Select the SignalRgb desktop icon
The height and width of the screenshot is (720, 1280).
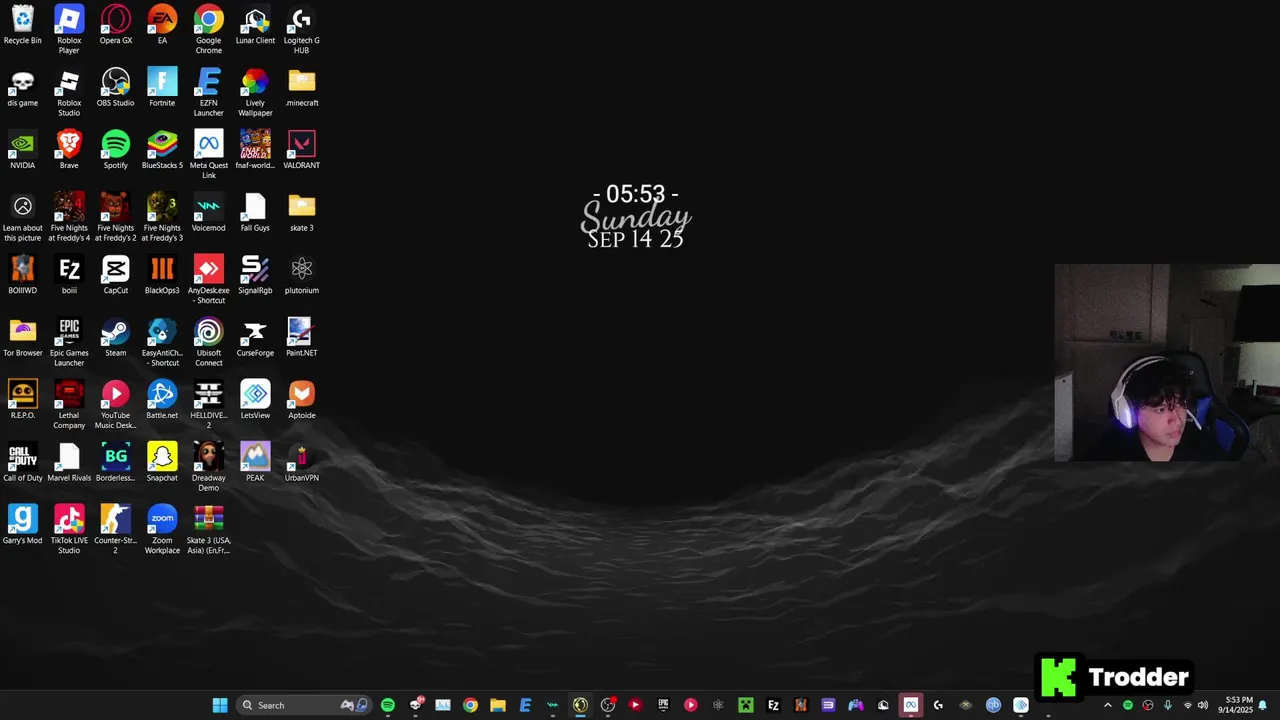pyautogui.click(x=255, y=276)
